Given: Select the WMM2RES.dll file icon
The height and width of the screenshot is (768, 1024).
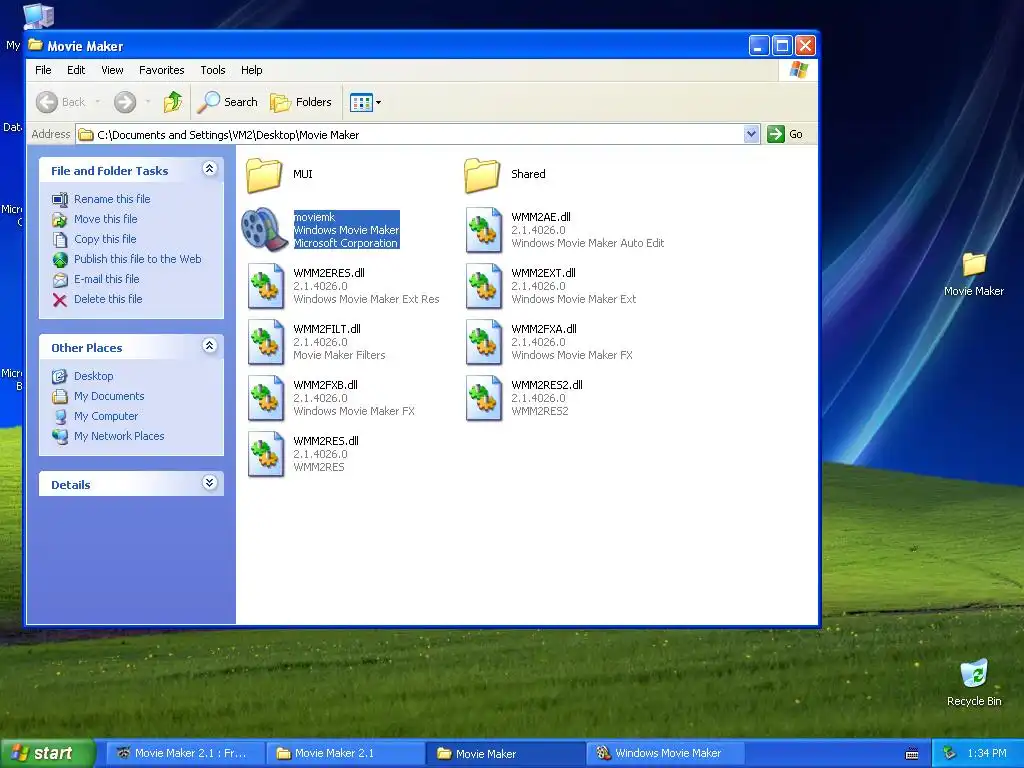Looking at the screenshot, I should click(x=265, y=455).
